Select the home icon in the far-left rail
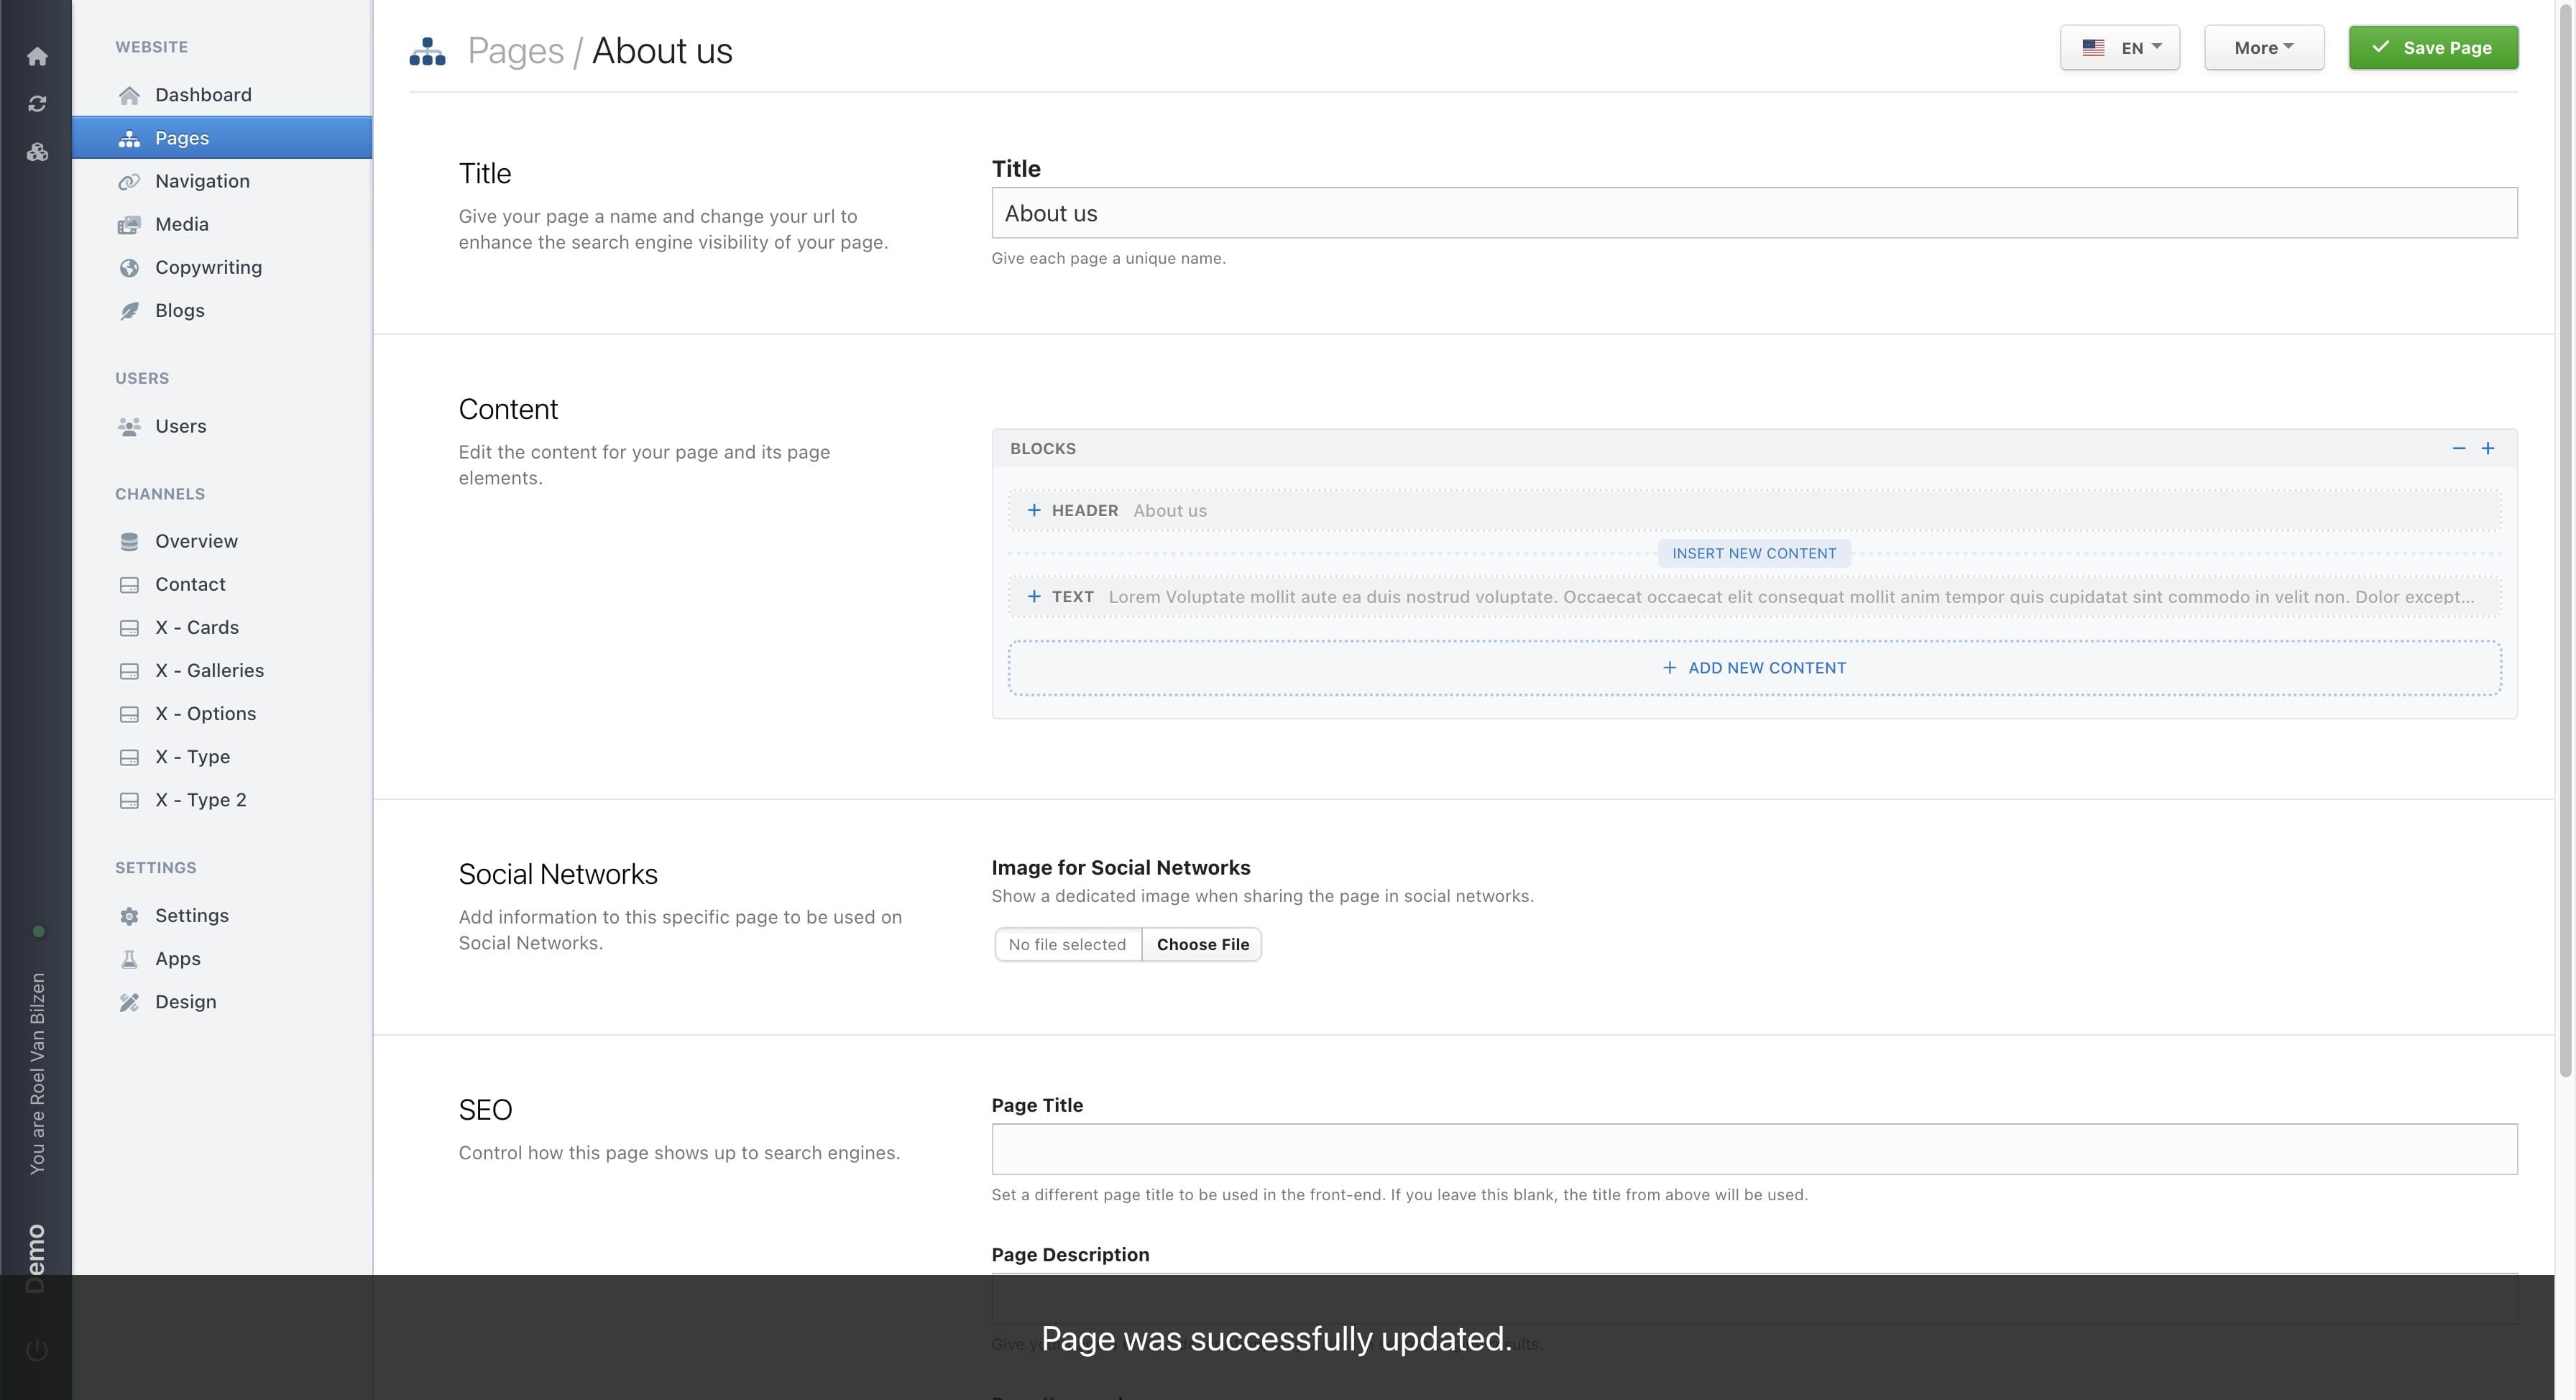 [x=37, y=57]
